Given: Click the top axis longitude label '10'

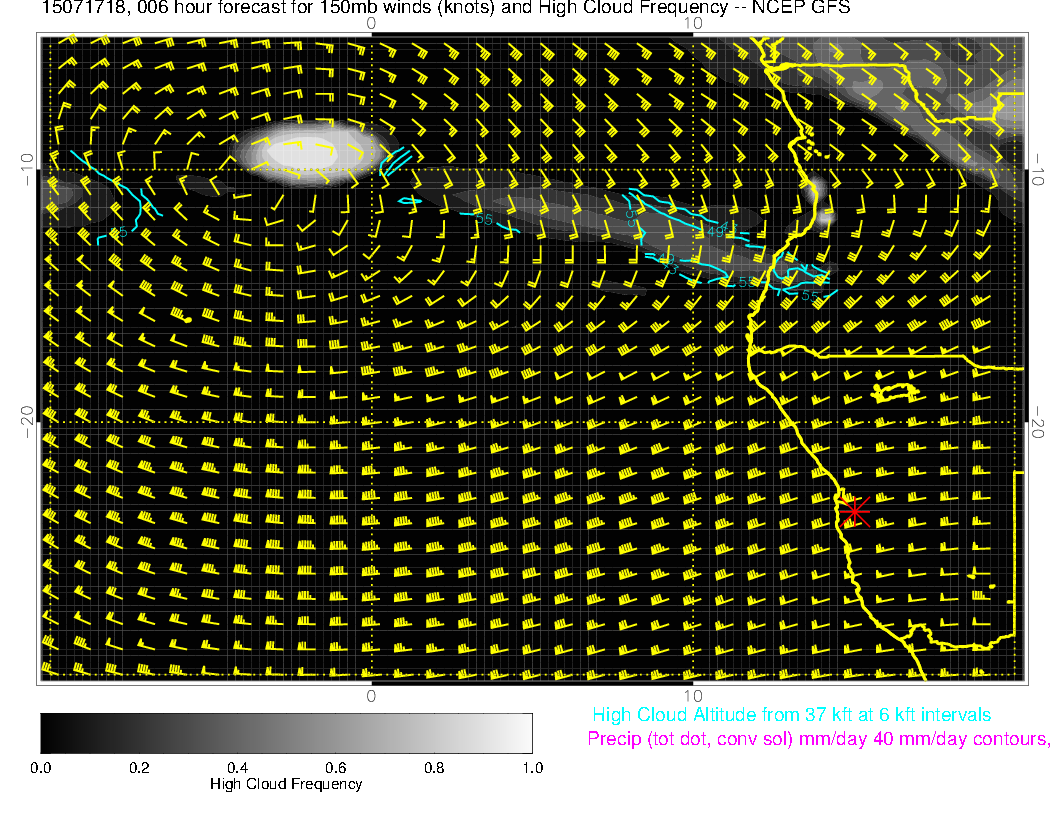Looking at the screenshot, I should 693,24.
